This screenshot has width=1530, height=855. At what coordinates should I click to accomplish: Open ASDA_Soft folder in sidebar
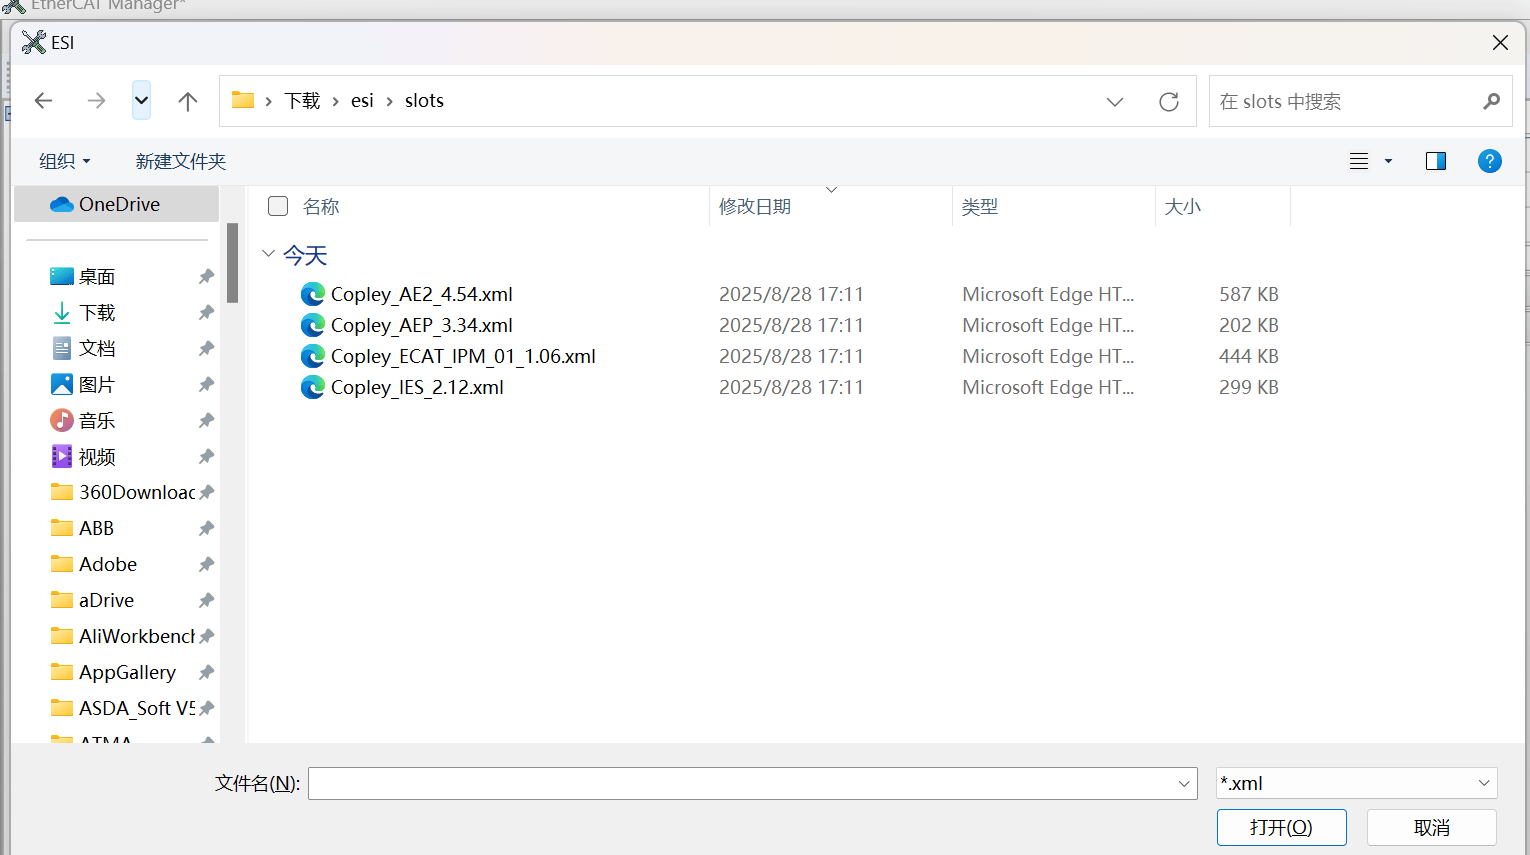(x=122, y=708)
